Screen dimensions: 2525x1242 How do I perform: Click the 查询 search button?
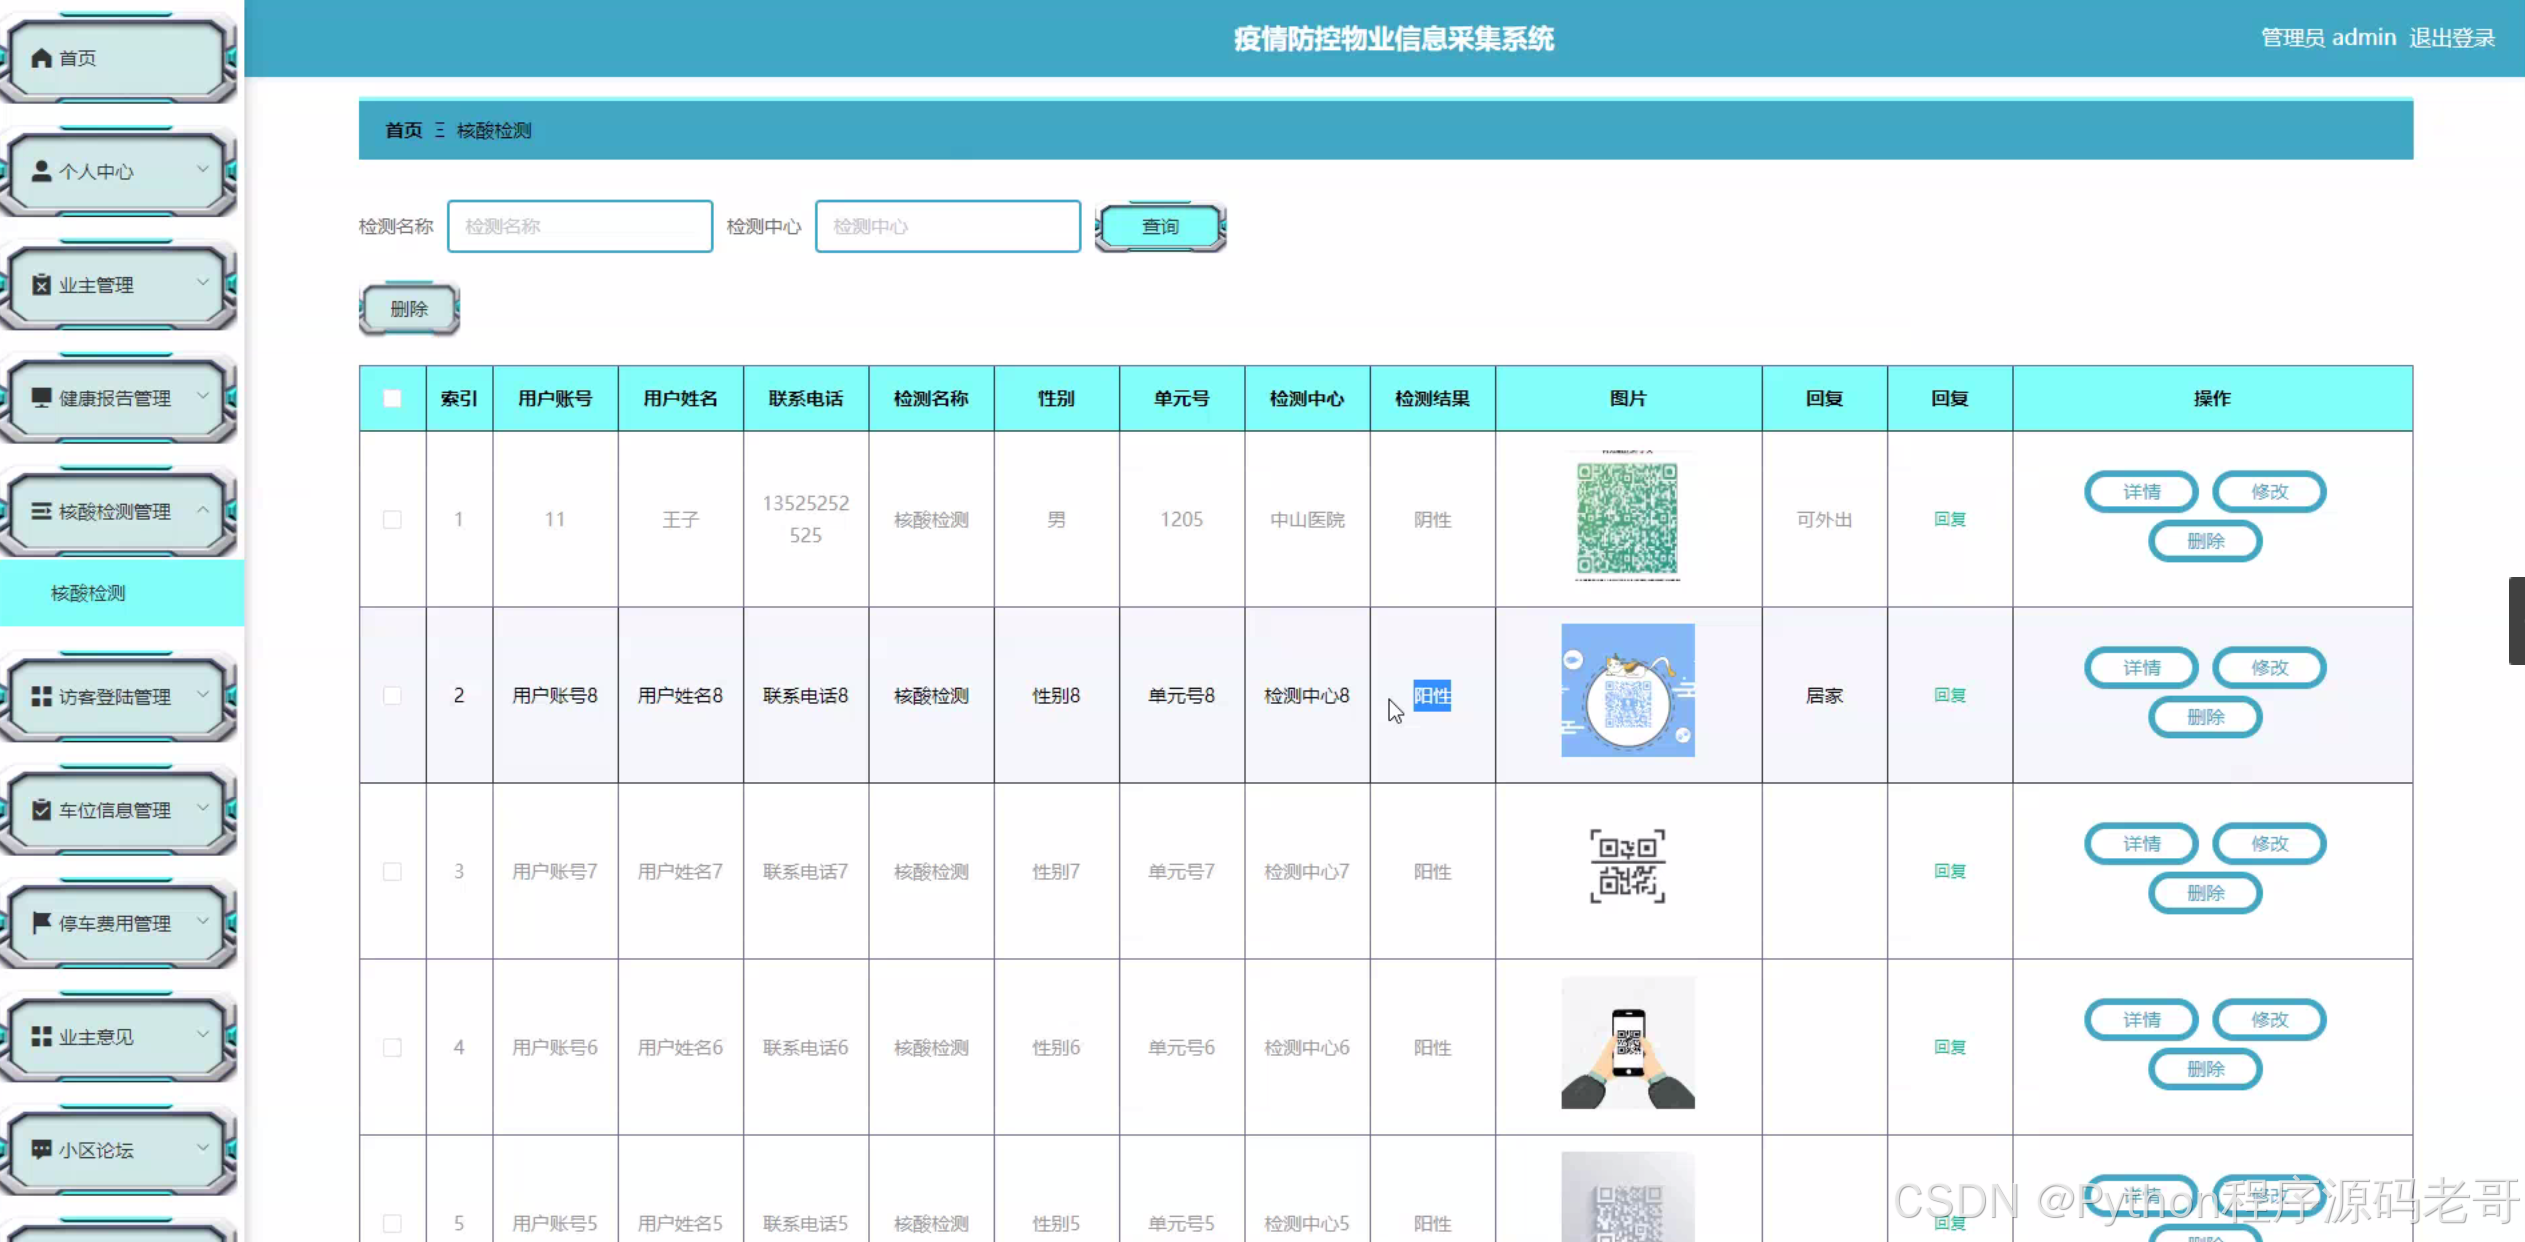[1160, 227]
